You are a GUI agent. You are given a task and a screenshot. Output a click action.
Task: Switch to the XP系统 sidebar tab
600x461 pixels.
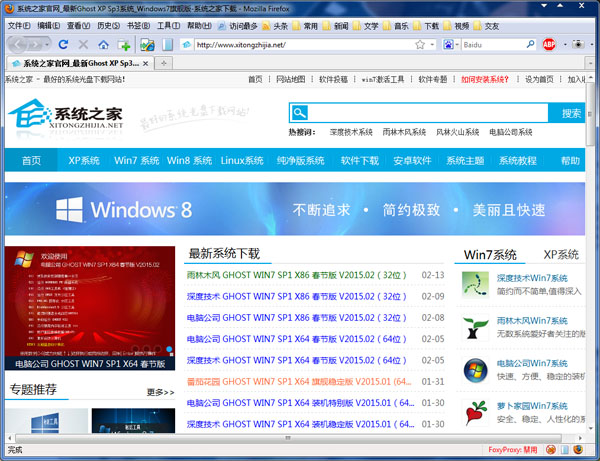click(x=561, y=255)
